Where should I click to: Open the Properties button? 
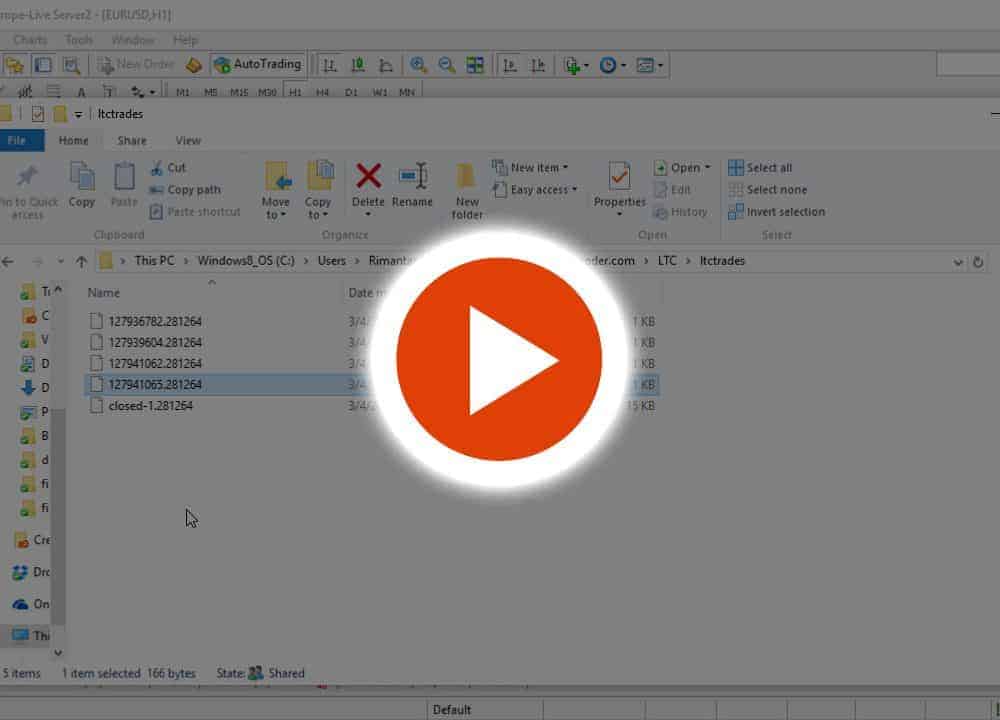pyautogui.click(x=619, y=189)
